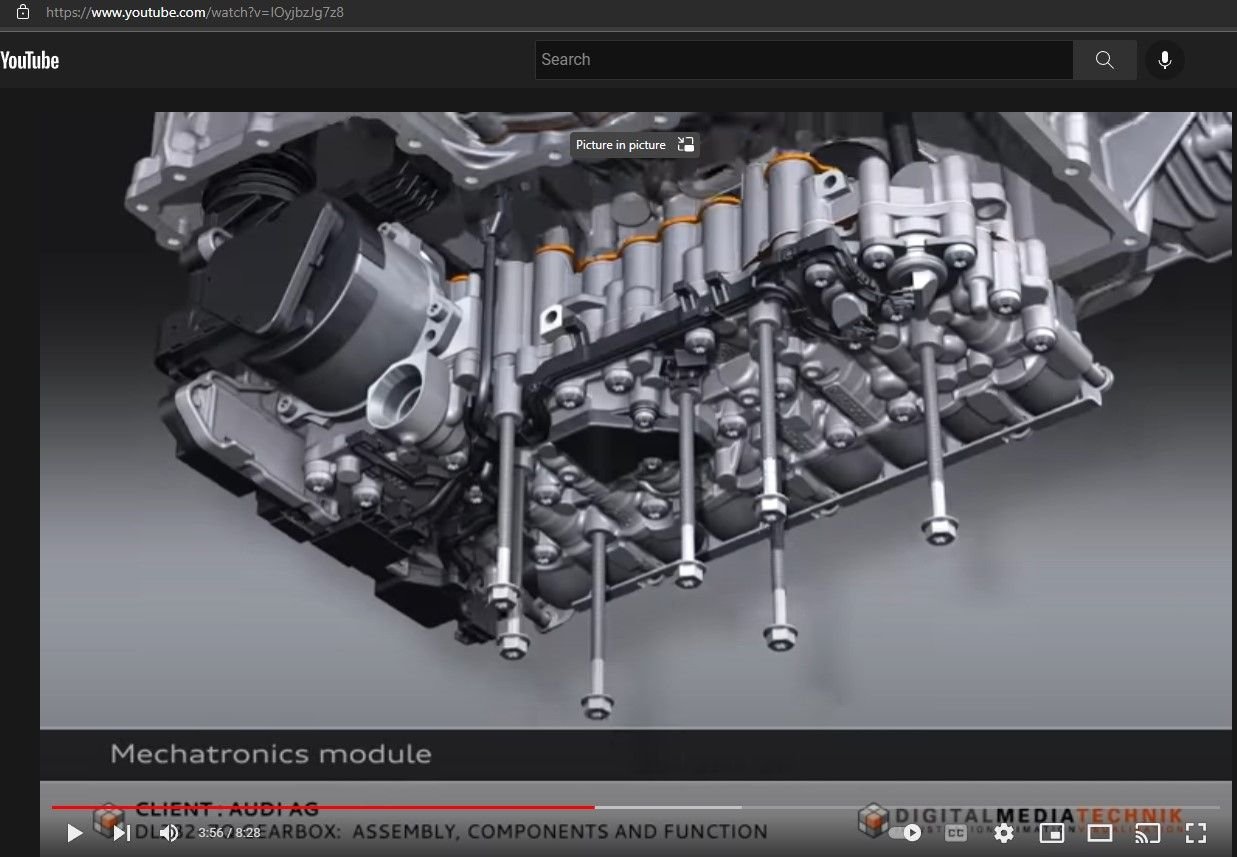
Task: Click the padlock icon in the address bar
Action: coord(22,12)
